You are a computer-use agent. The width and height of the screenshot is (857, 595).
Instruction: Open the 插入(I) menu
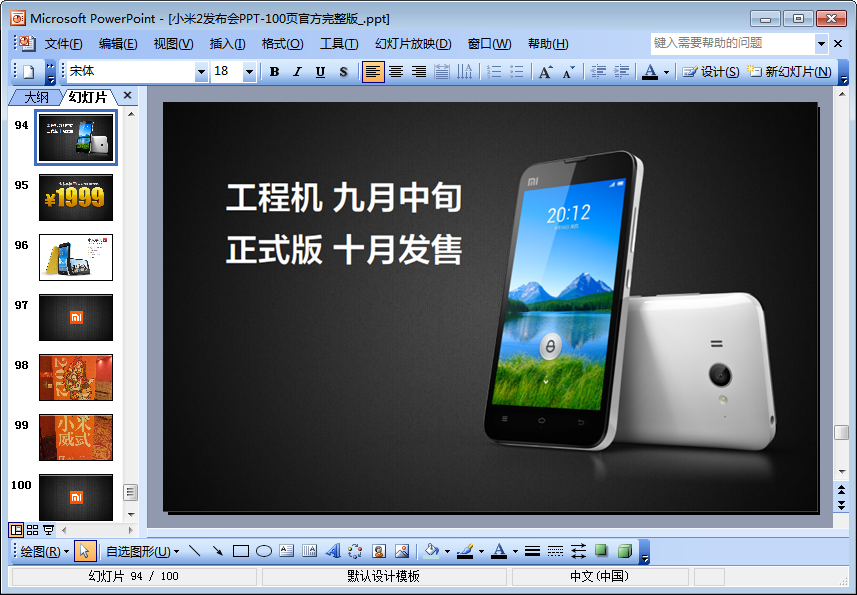(227, 44)
